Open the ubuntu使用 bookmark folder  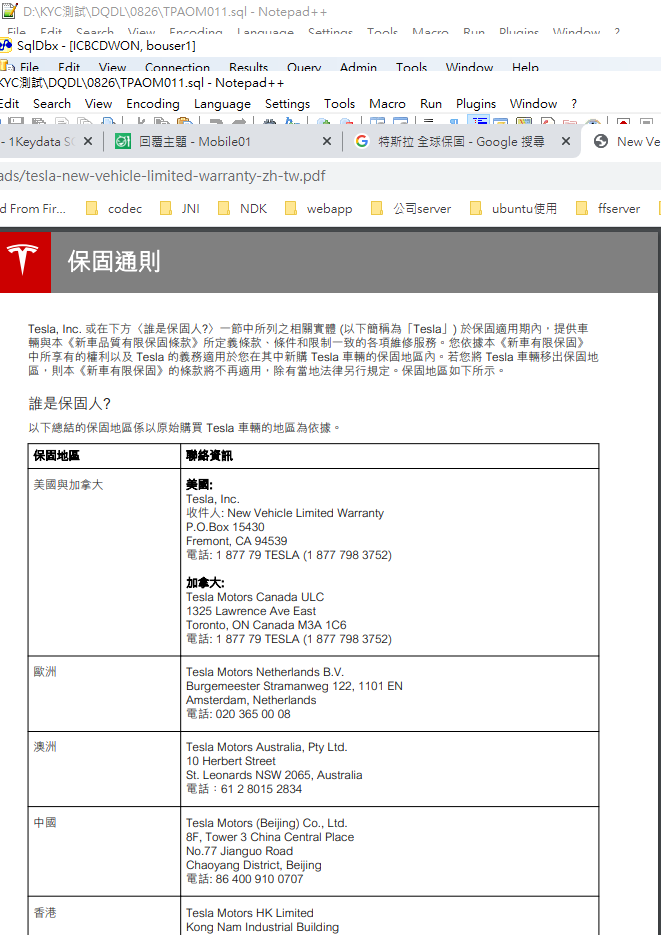pos(513,209)
